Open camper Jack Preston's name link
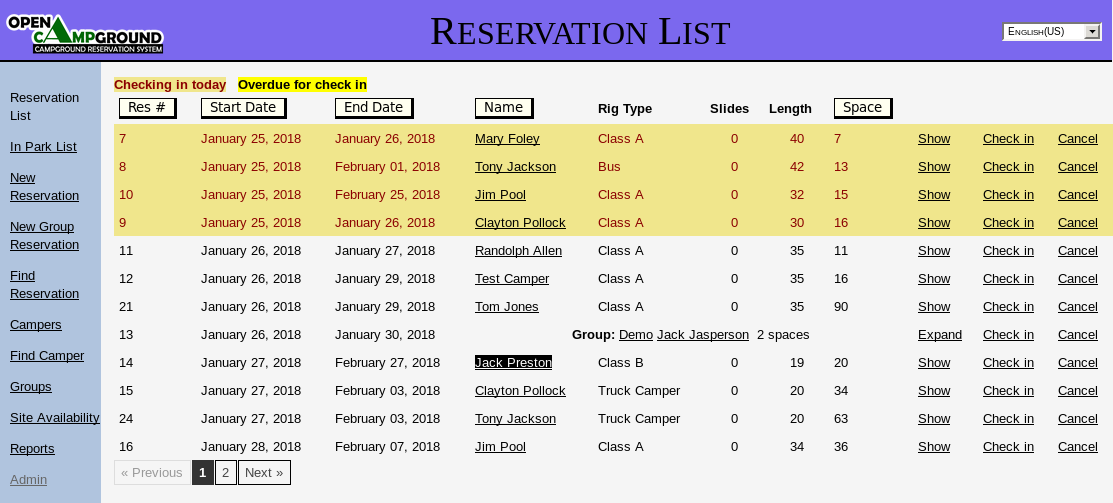This screenshot has height=503, width=1113. [513, 363]
